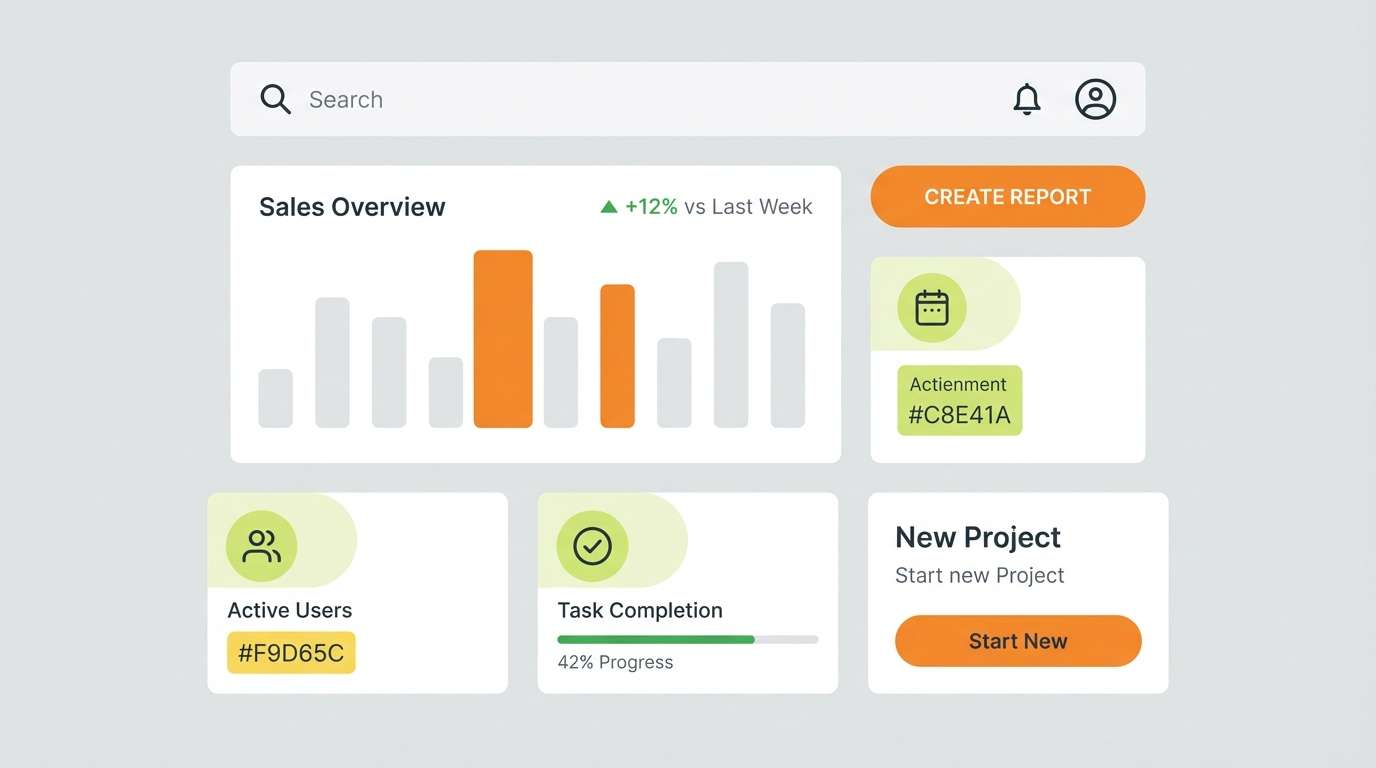Click the green upward triangle indicator
Viewport: 1376px width, 768px height.
(x=609, y=206)
